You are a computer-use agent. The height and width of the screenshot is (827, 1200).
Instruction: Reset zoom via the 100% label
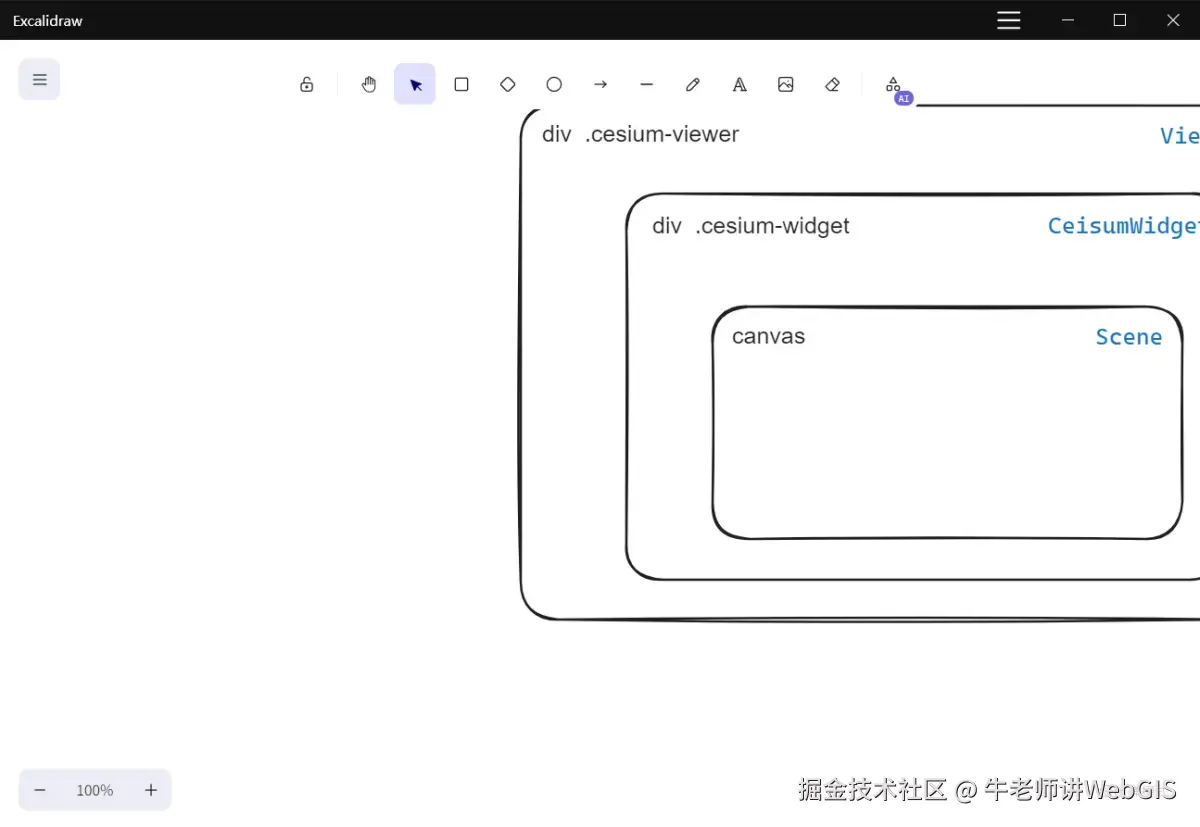click(95, 790)
